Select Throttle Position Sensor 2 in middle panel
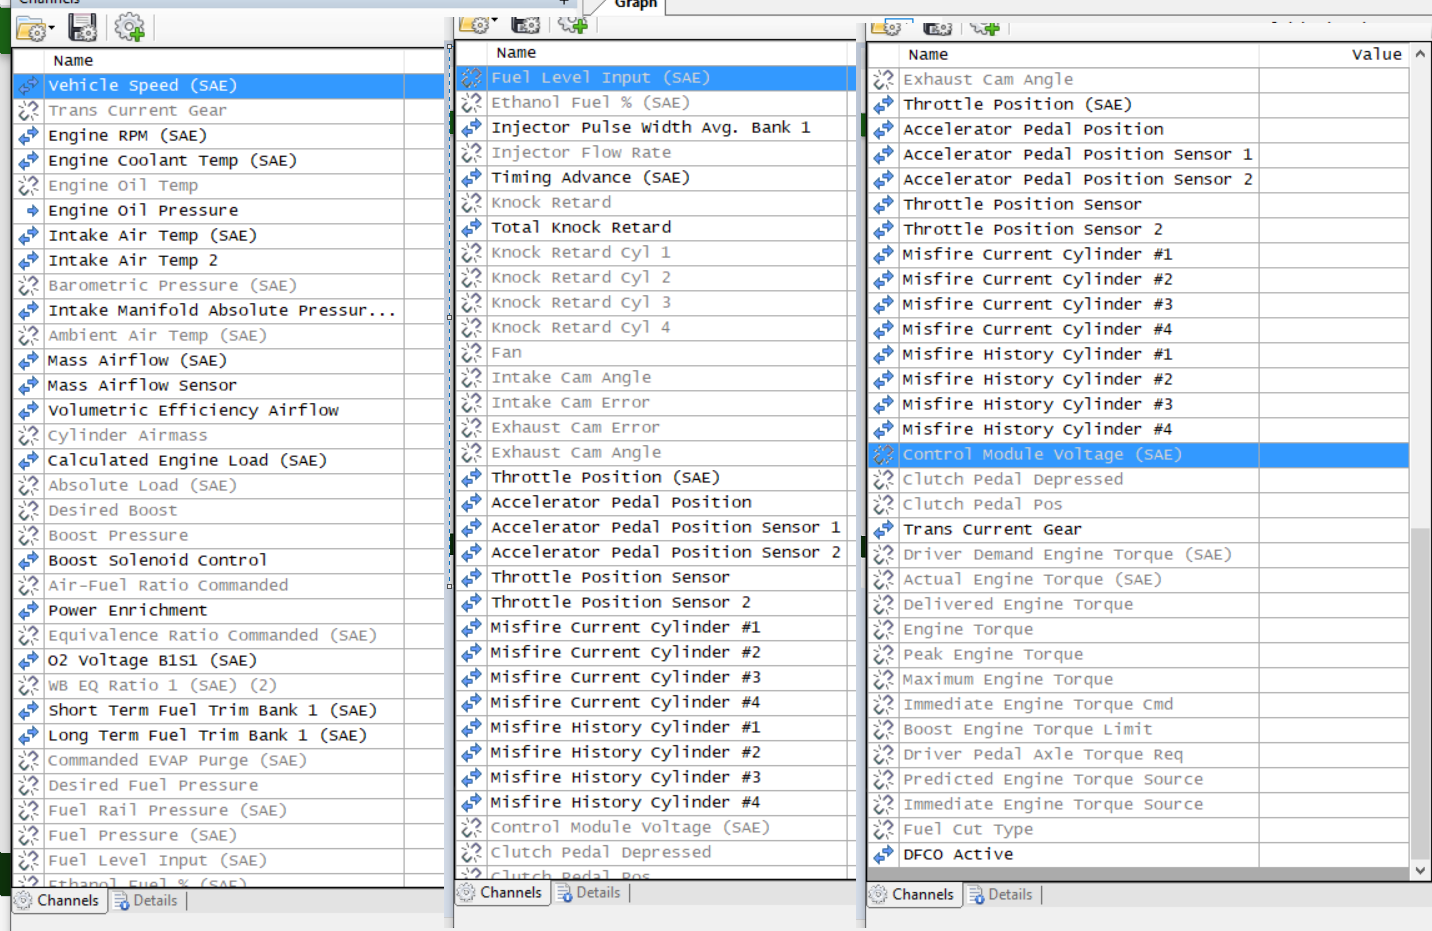Image resolution: width=1432 pixels, height=931 pixels. click(655, 603)
